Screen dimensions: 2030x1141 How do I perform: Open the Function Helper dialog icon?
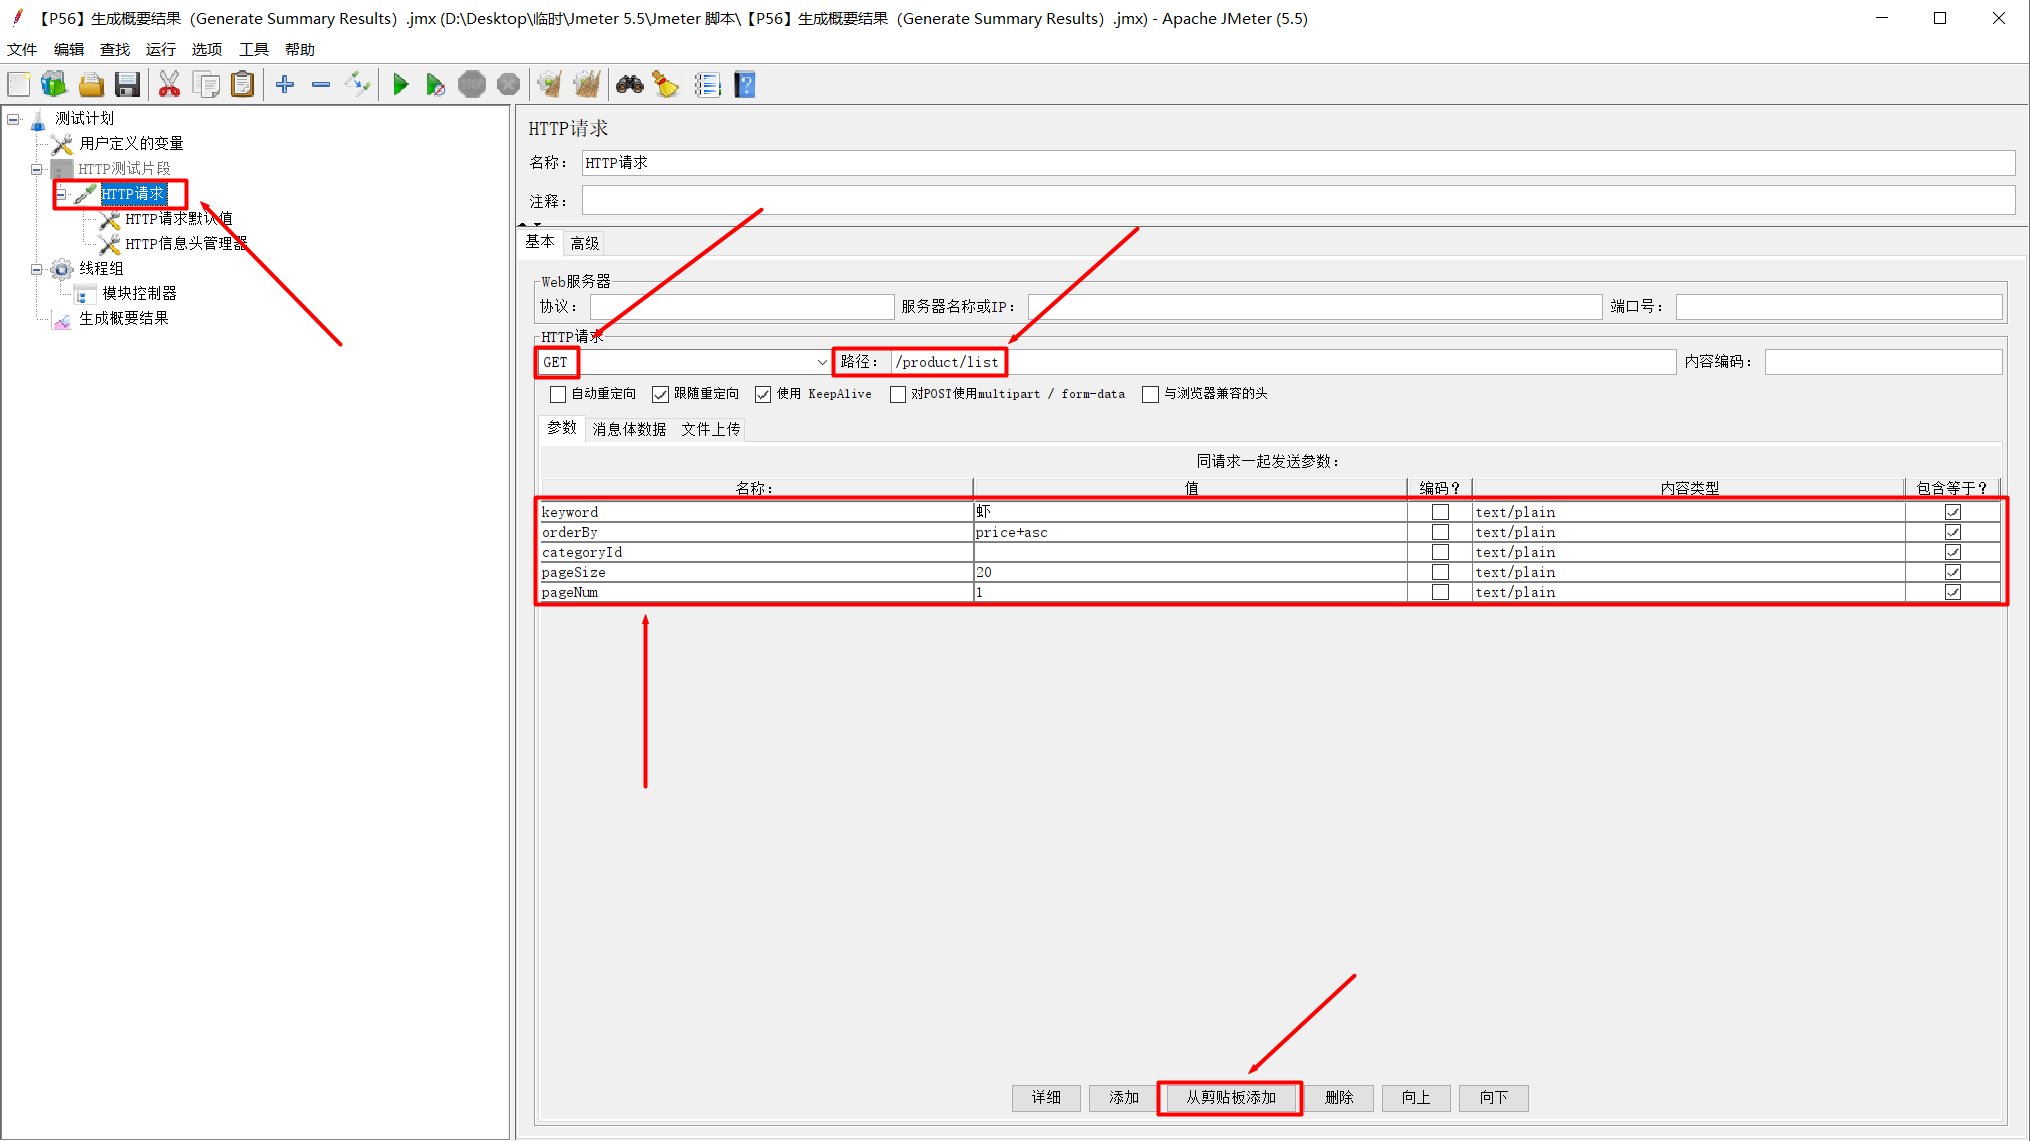[x=708, y=84]
